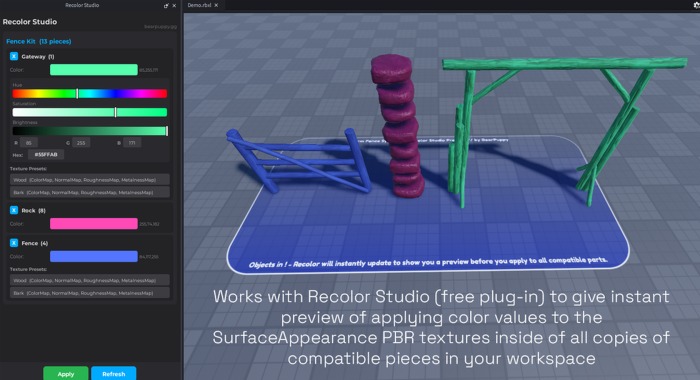Click the G value field
Image resolution: width=700 pixels, height=380 pixels.
81,143
